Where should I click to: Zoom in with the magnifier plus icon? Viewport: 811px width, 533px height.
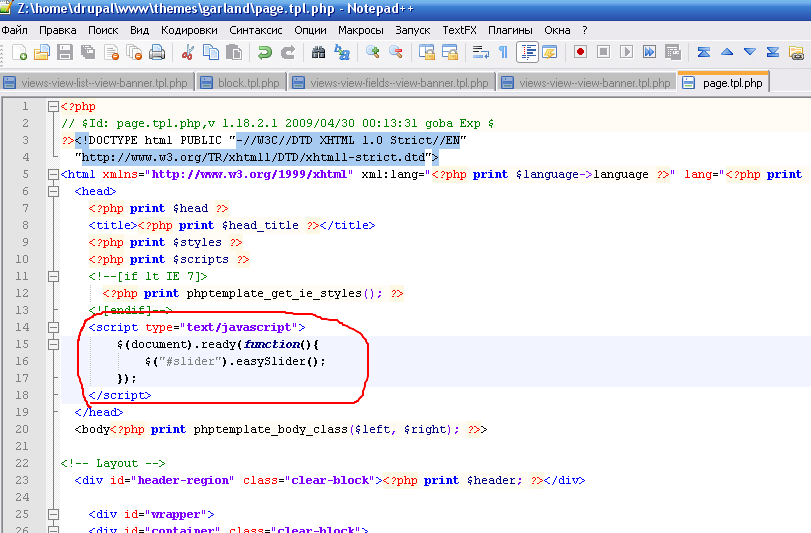coord(372,52)
